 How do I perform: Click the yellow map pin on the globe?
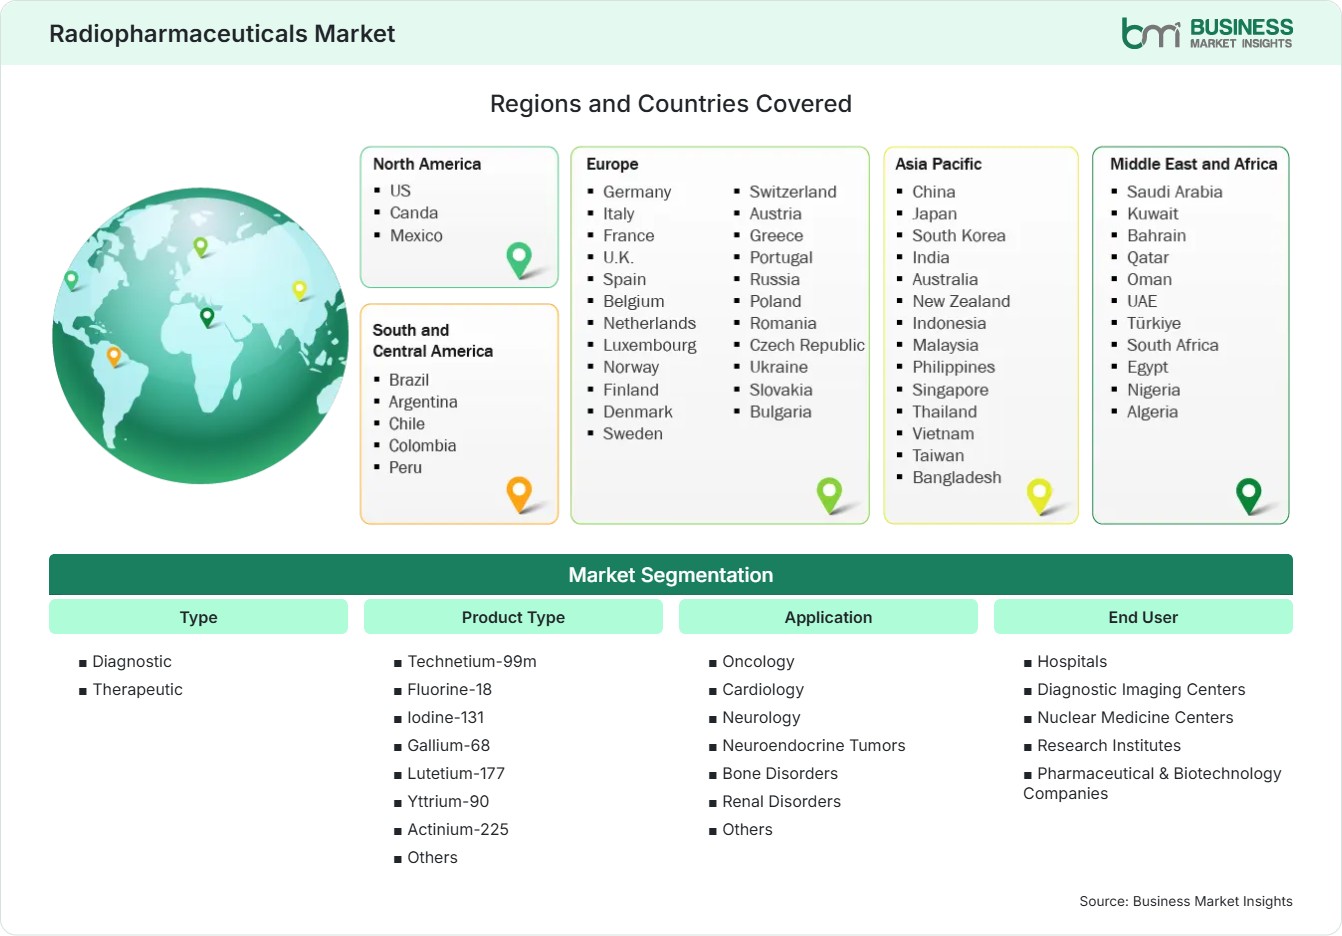click(x=299, y=290)
